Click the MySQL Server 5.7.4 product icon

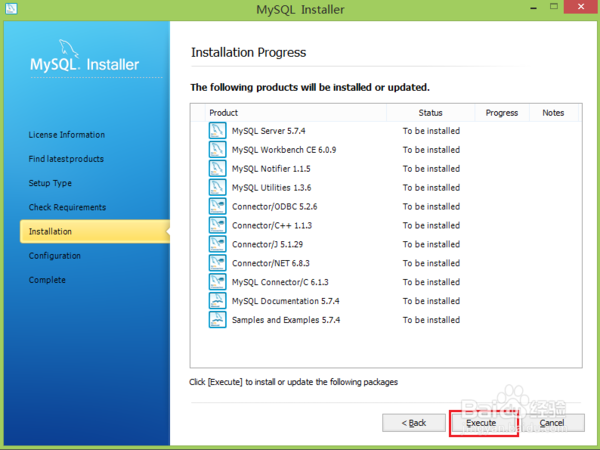tap(217, 130)
